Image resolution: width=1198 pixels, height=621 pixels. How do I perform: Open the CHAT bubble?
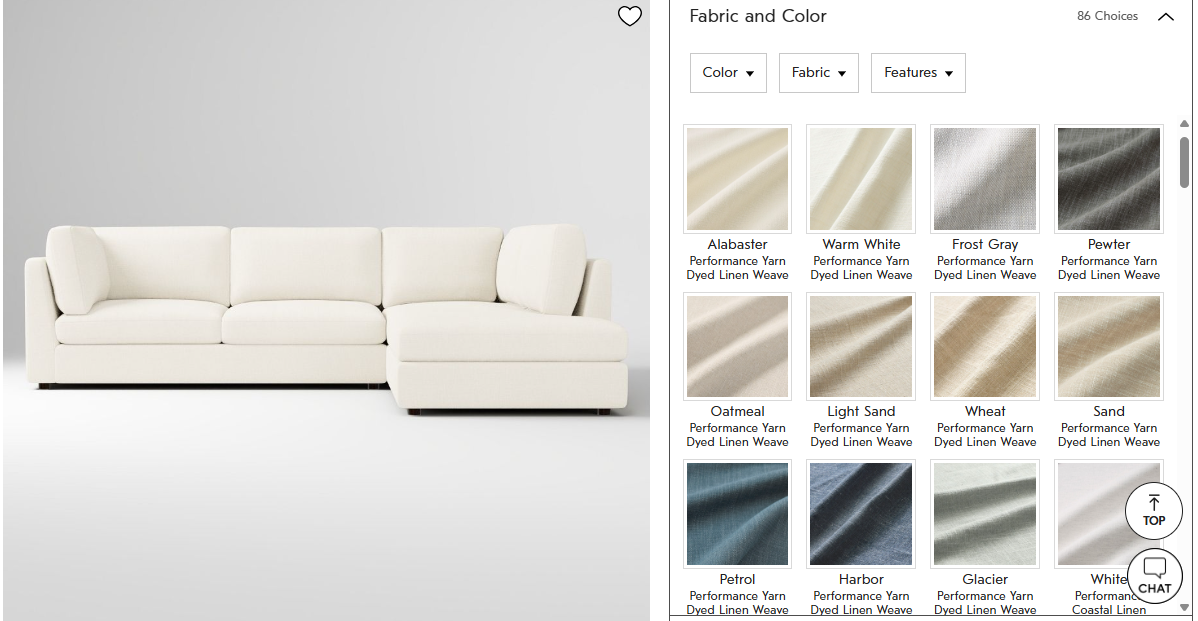[x=1154, y=577]
